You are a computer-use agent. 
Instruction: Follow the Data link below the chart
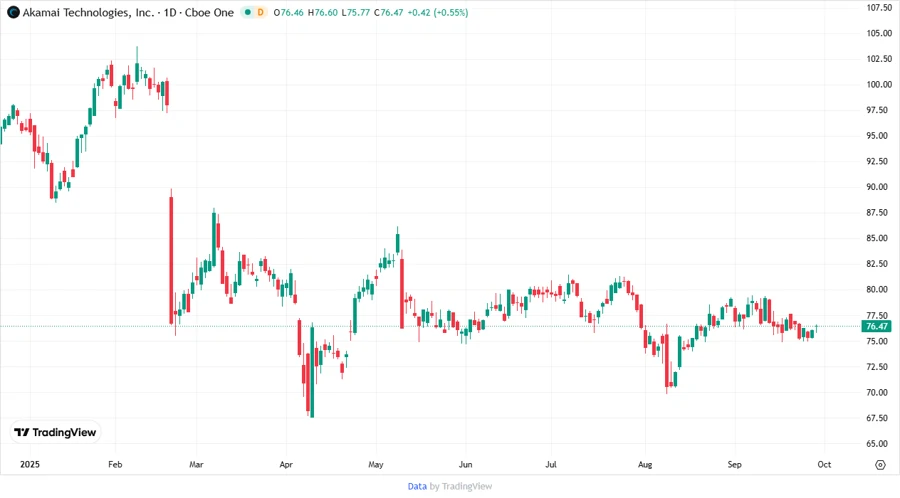coord(417,487)
